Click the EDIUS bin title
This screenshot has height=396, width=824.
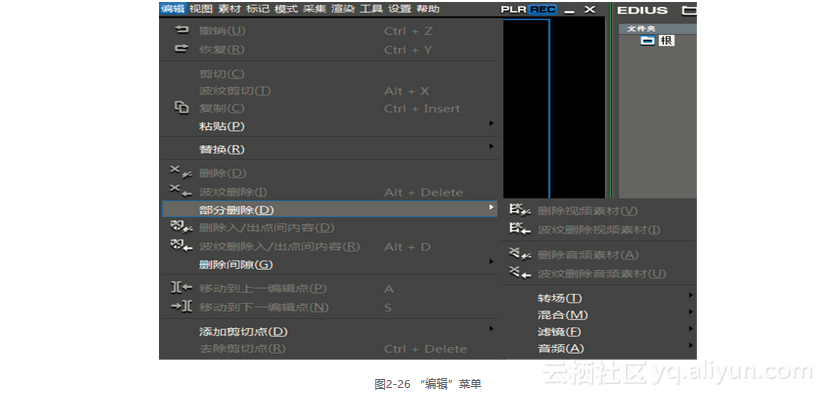(x=642, y=10)
